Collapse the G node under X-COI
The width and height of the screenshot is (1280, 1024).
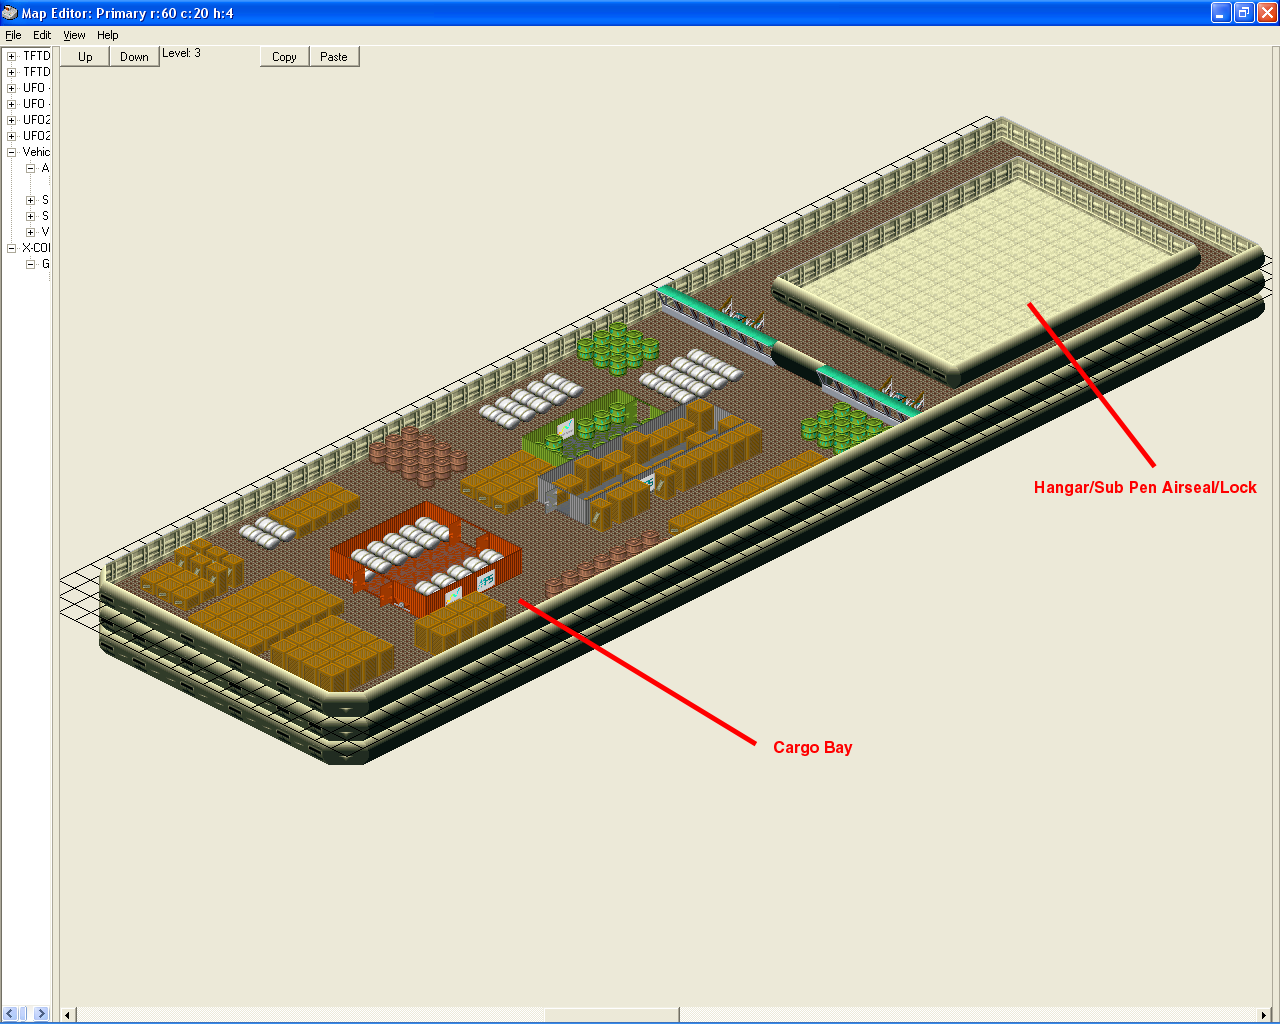30,264
